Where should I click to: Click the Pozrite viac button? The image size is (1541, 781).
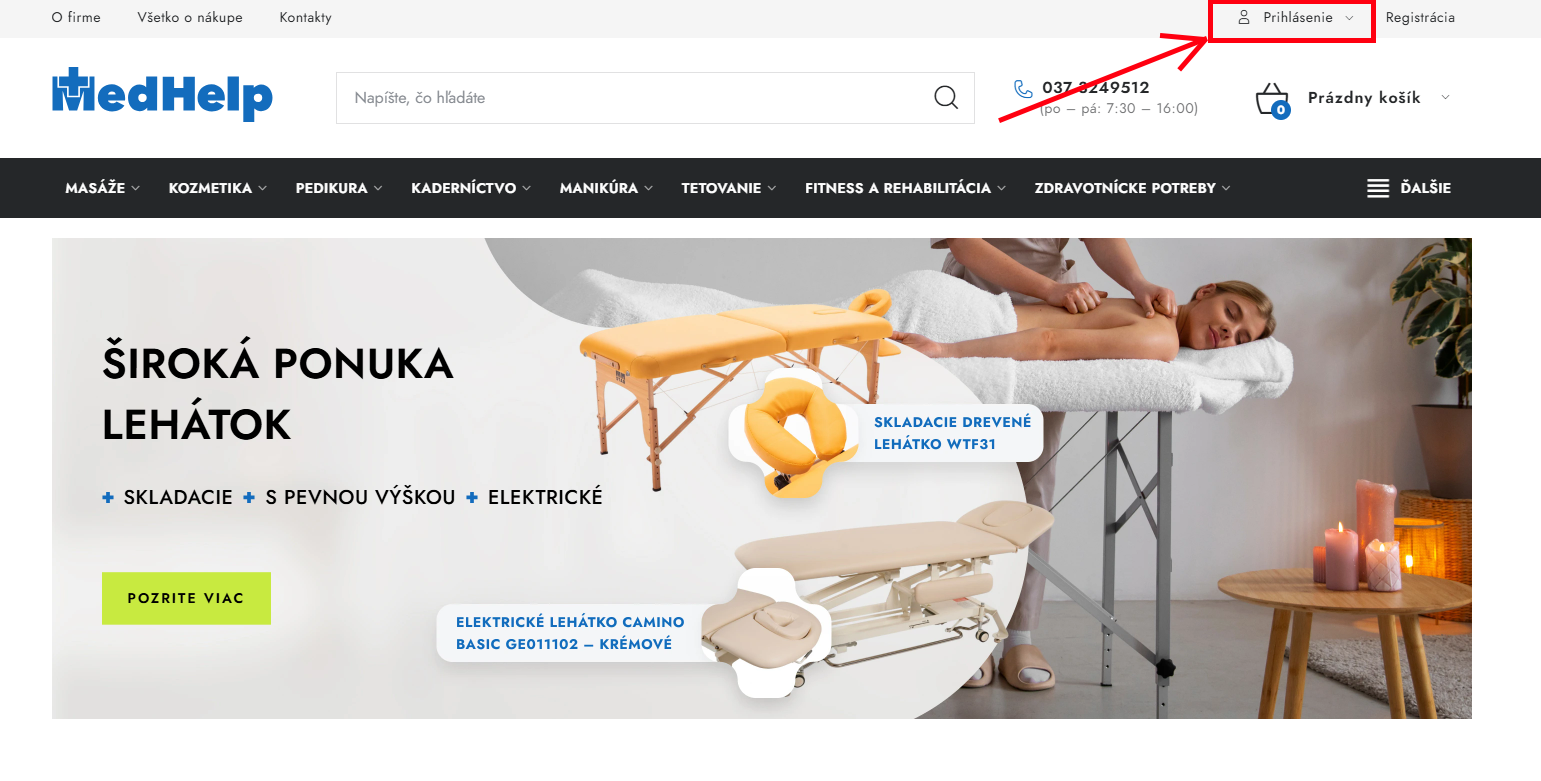(x=186, y=598)
